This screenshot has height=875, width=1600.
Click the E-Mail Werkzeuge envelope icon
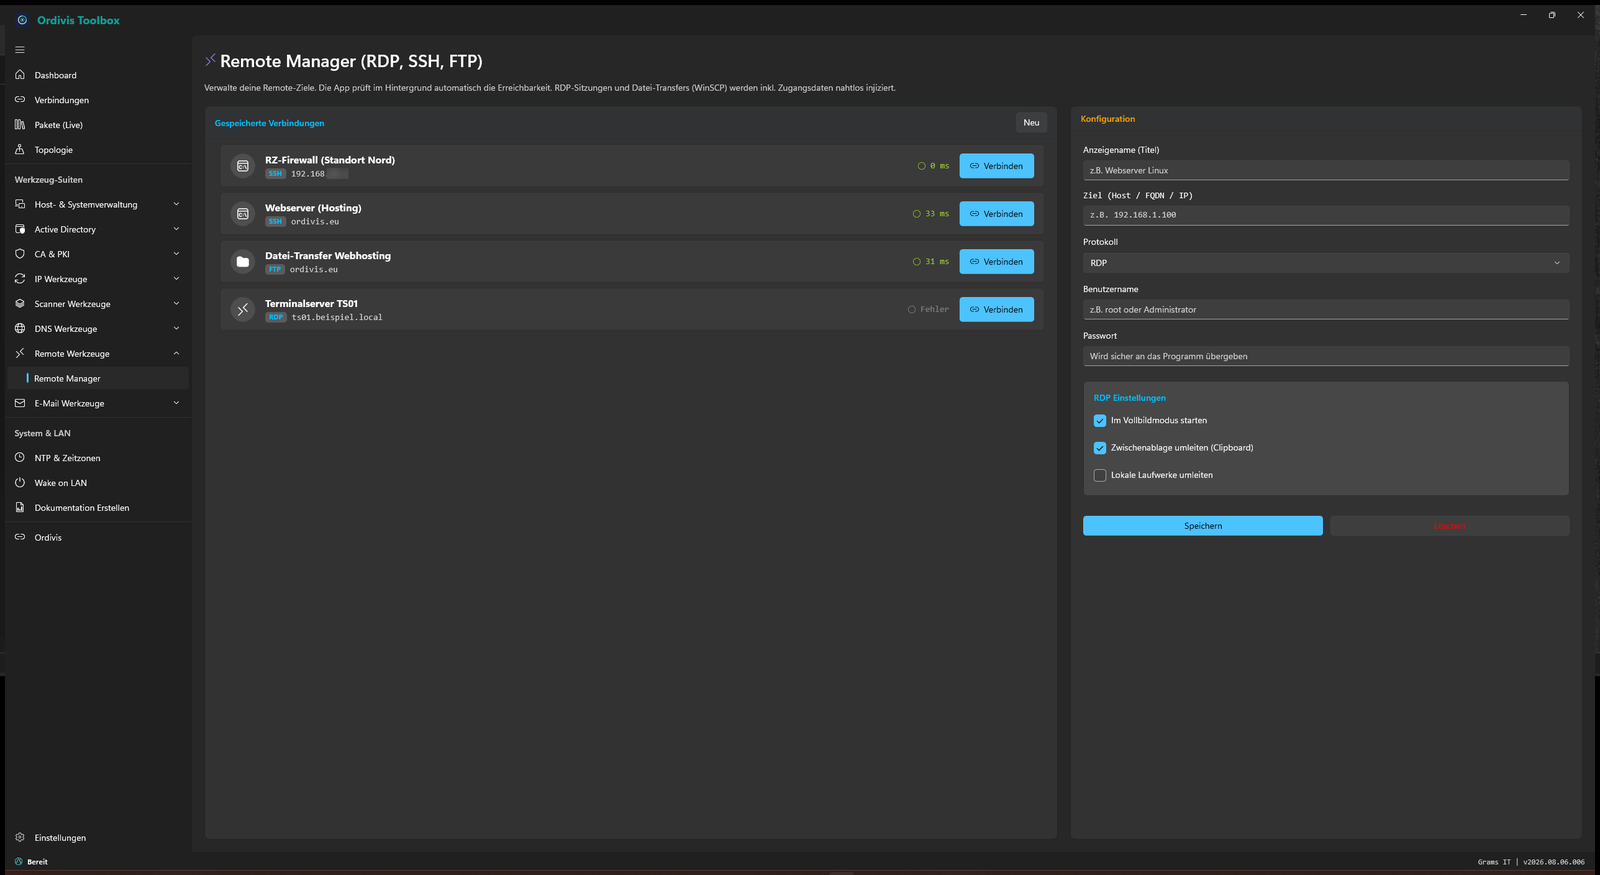[20, 403]
